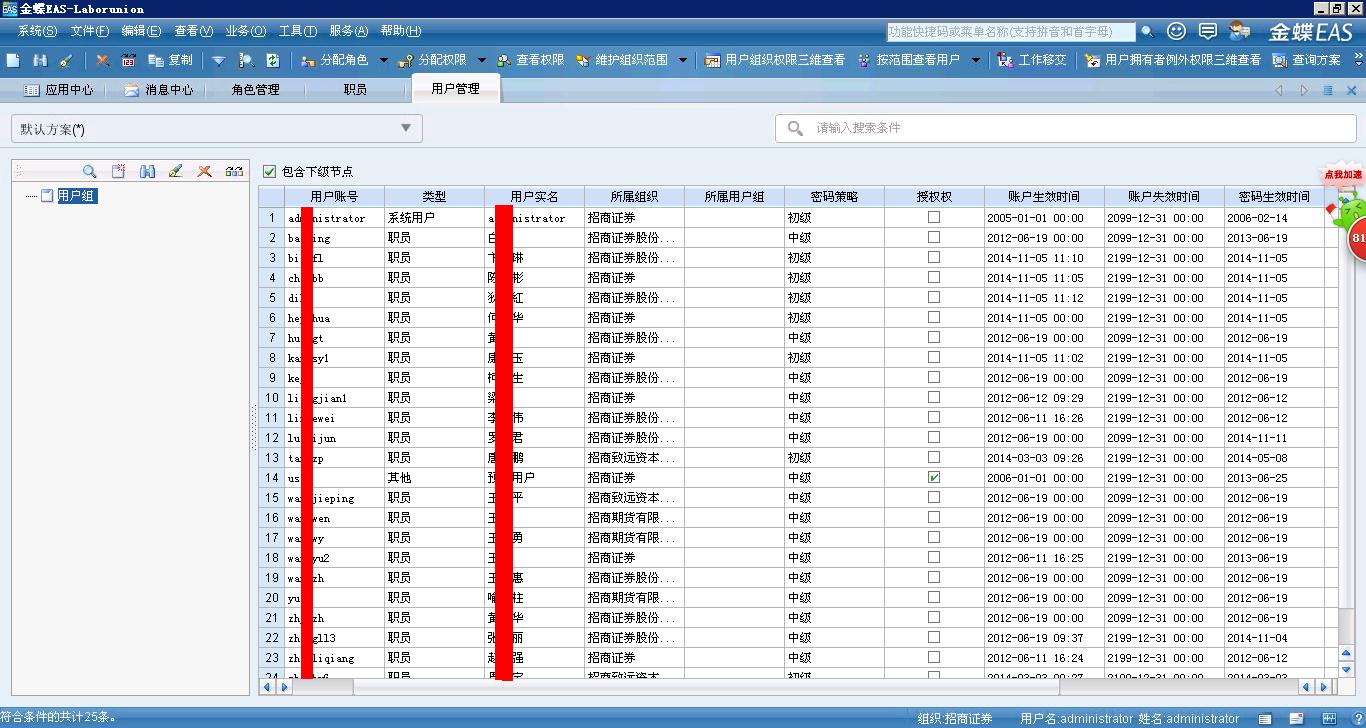Click the delete X icon in user group panel
1366x728 pixels.
(x=205, y=171)
